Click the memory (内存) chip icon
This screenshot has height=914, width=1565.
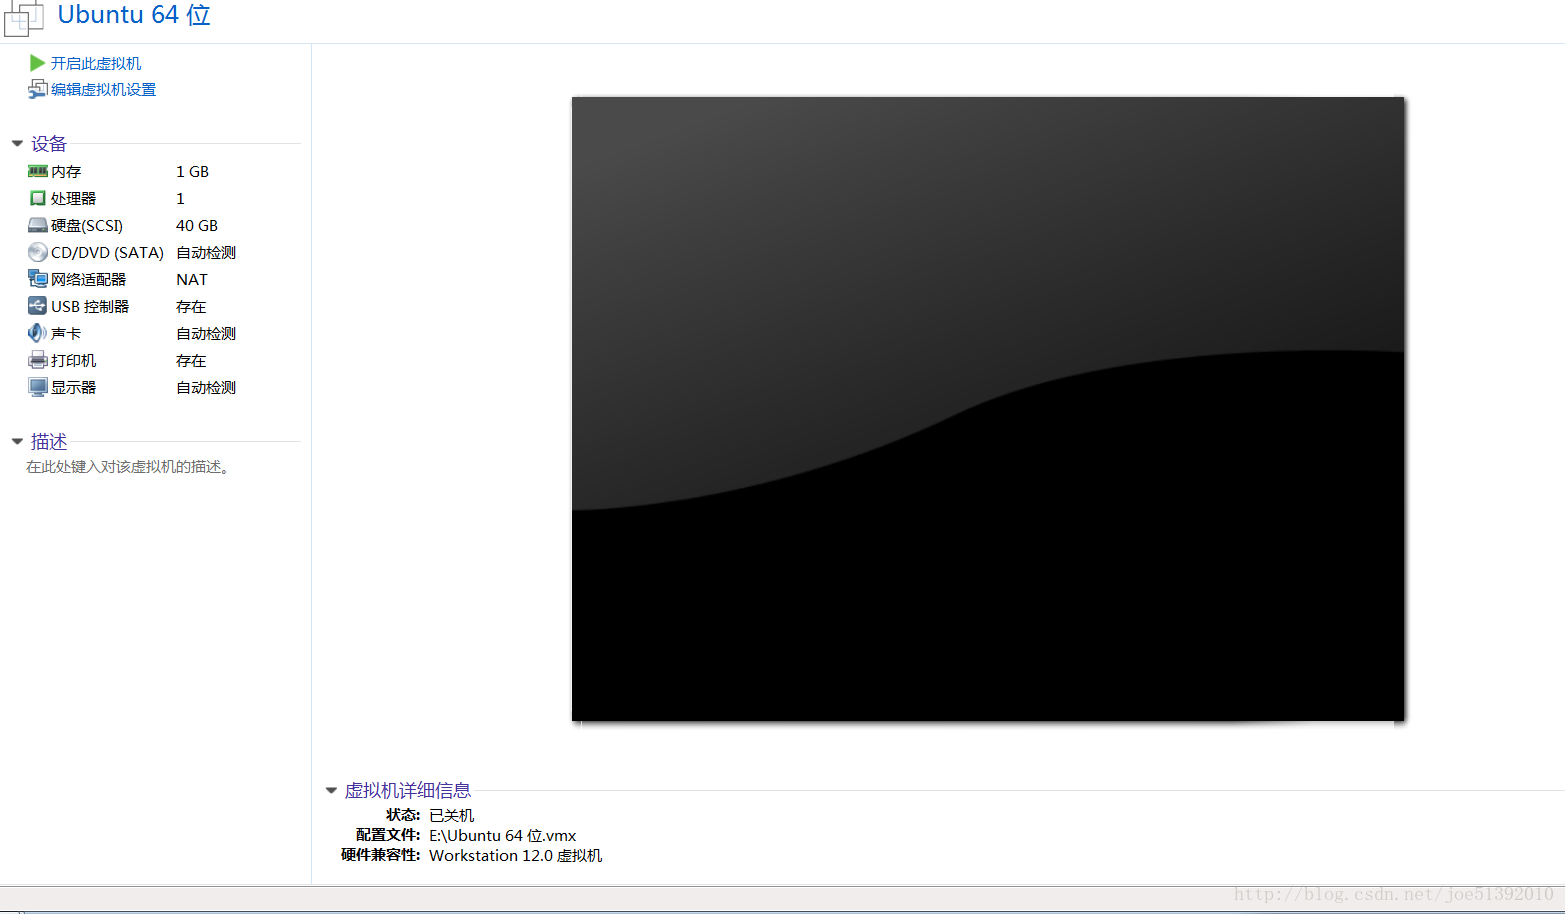click(38, 171)
